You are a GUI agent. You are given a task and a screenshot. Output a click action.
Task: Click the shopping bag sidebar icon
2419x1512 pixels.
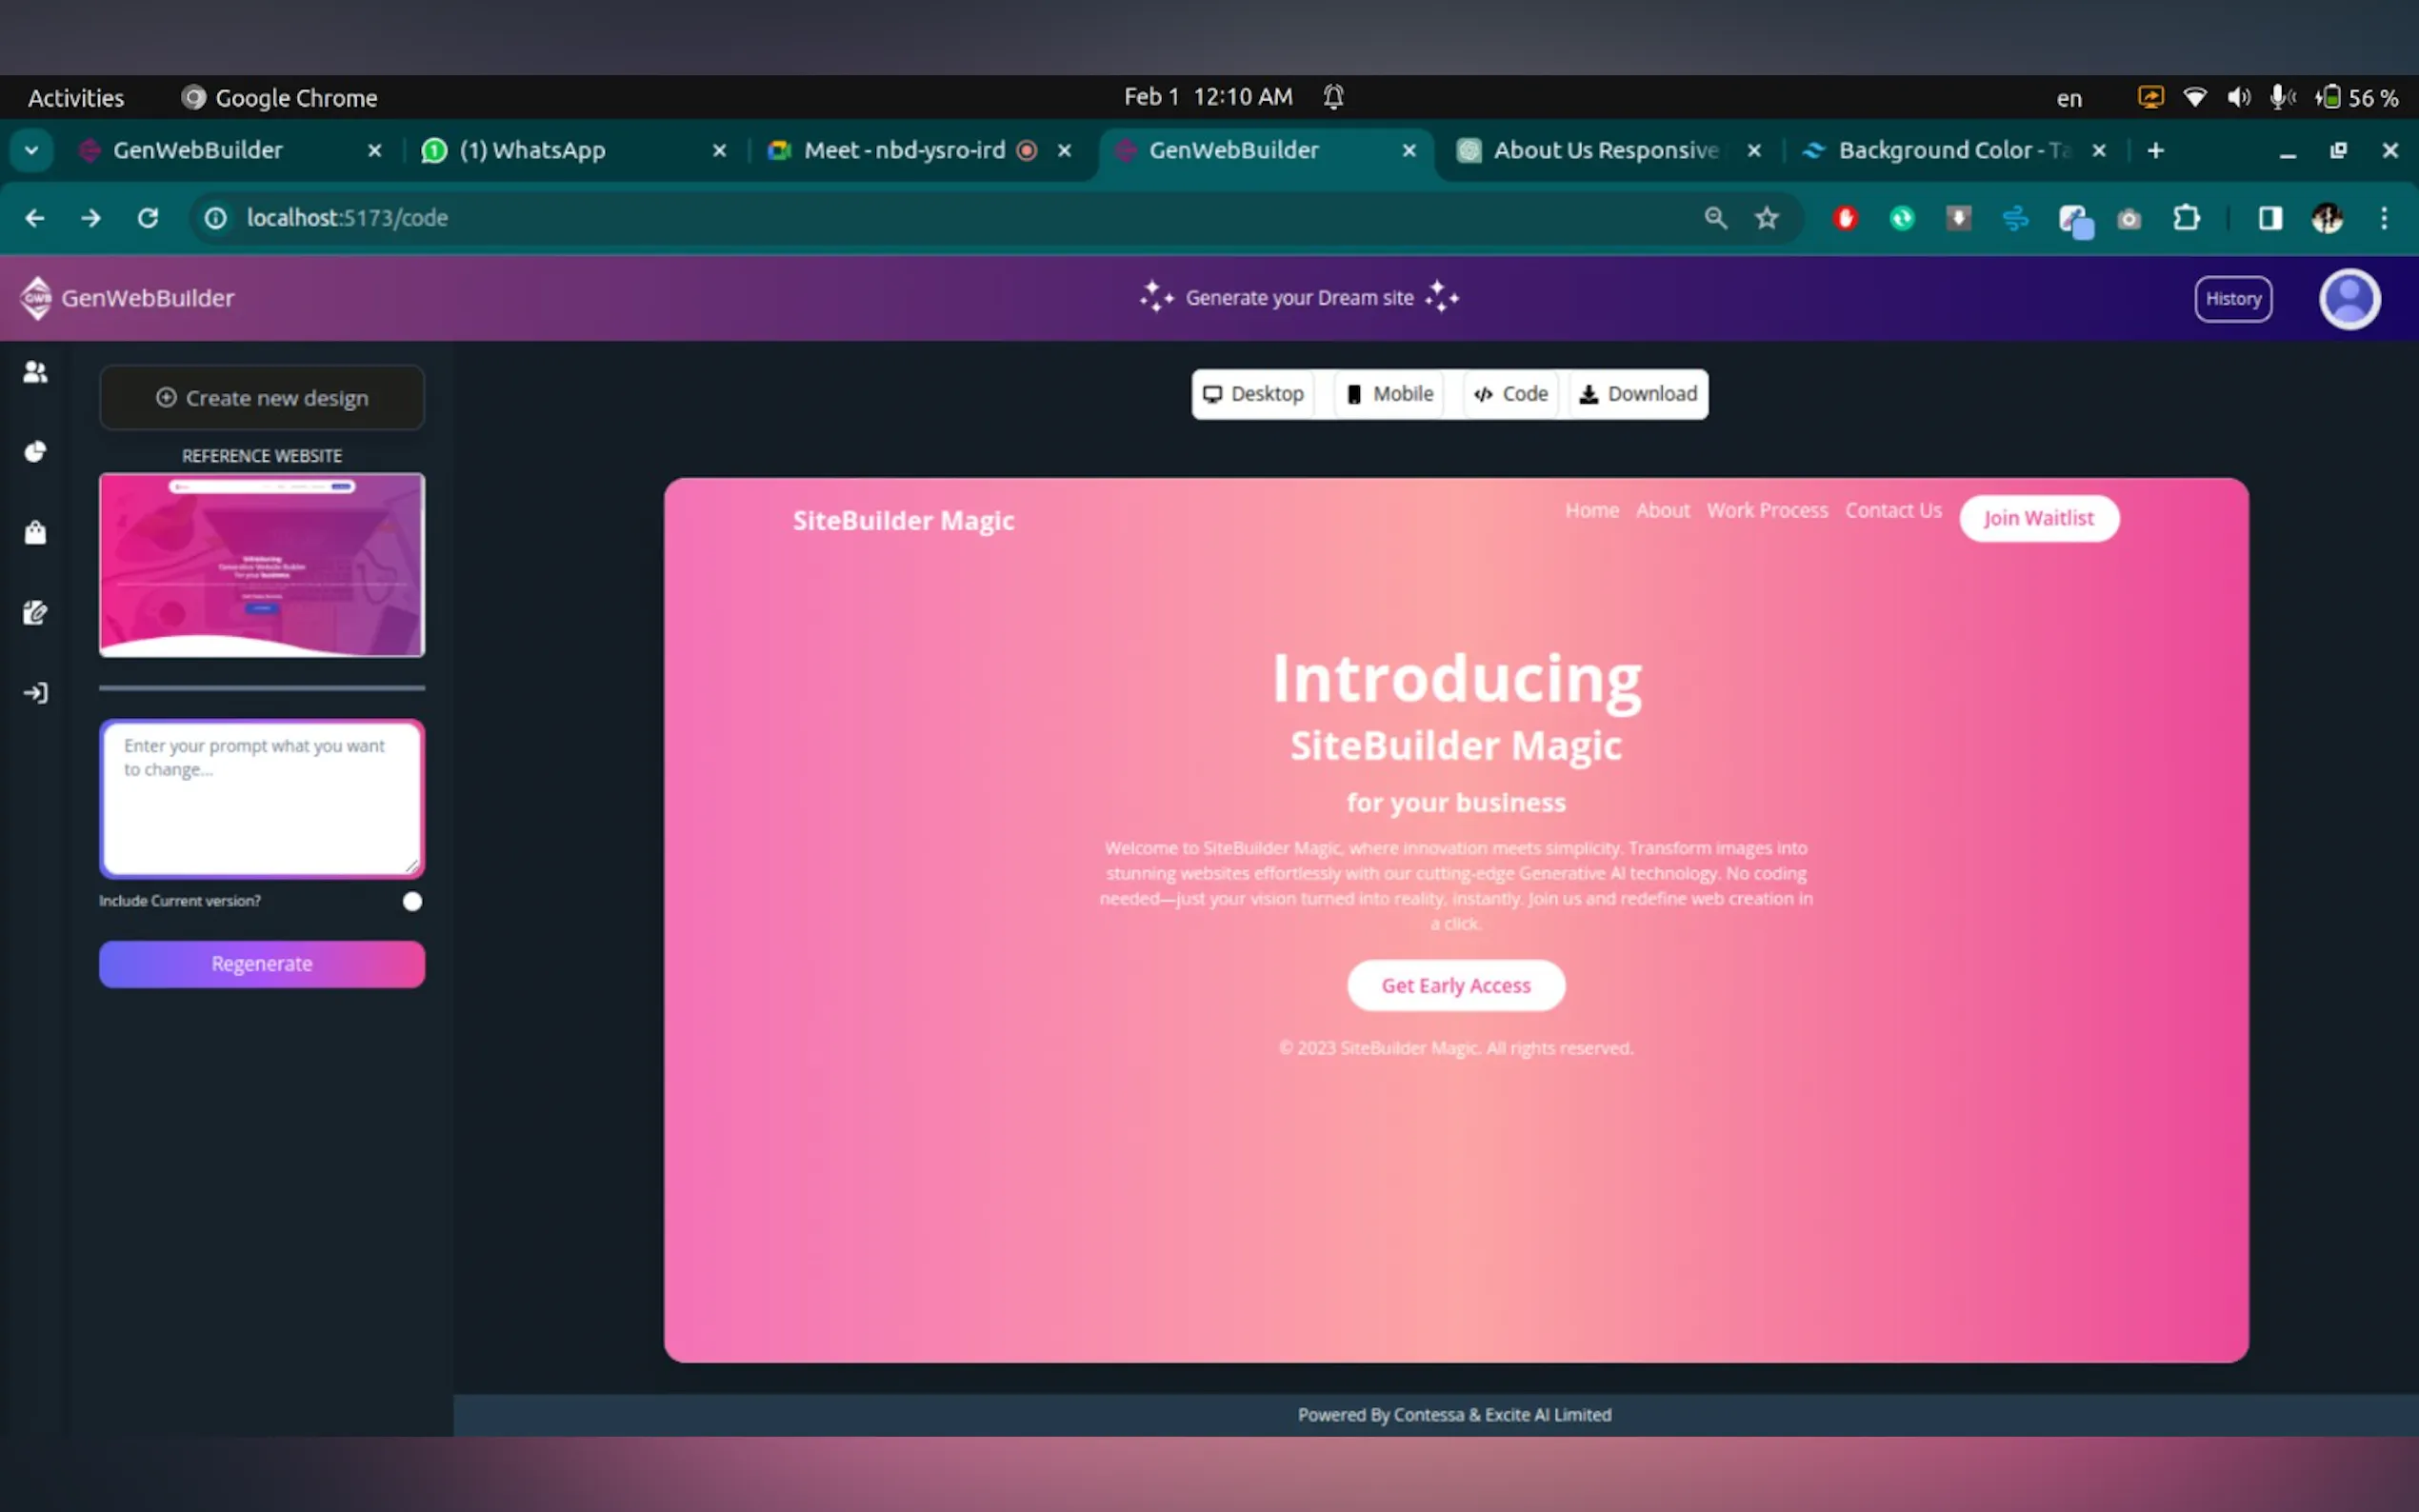coord(35,532)
